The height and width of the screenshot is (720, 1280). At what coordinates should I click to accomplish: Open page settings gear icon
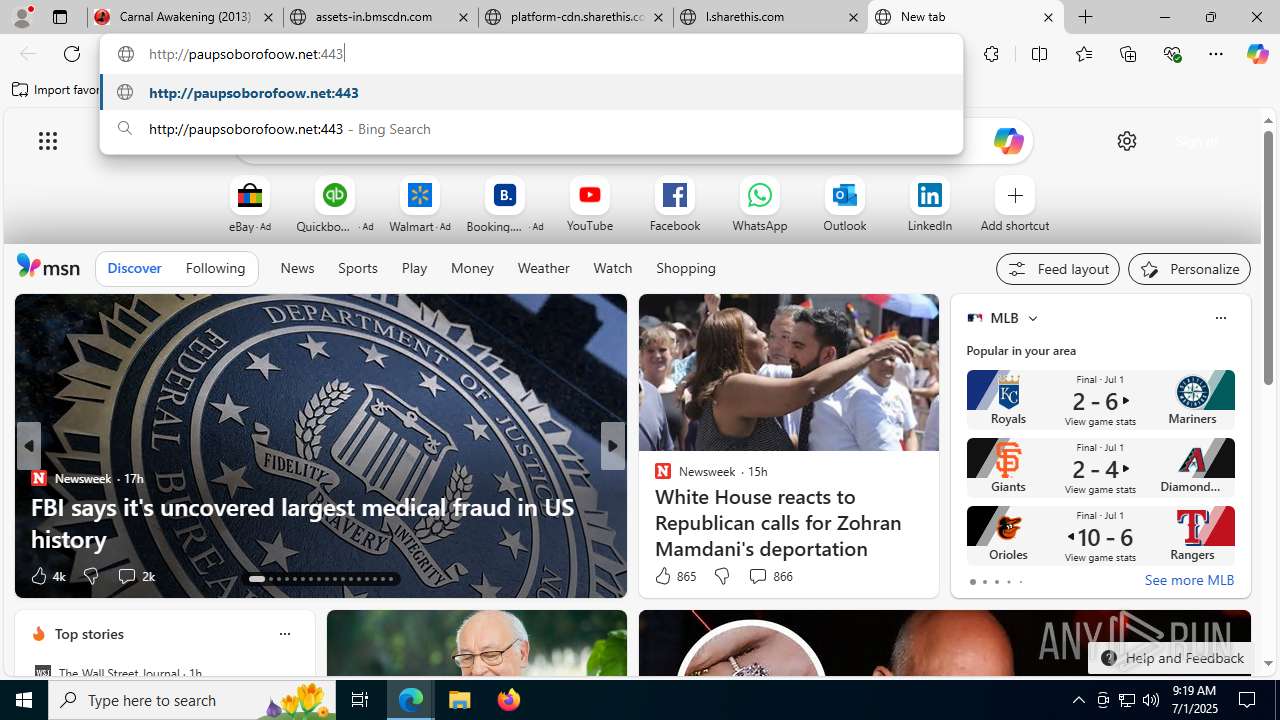click(1127, 141)
